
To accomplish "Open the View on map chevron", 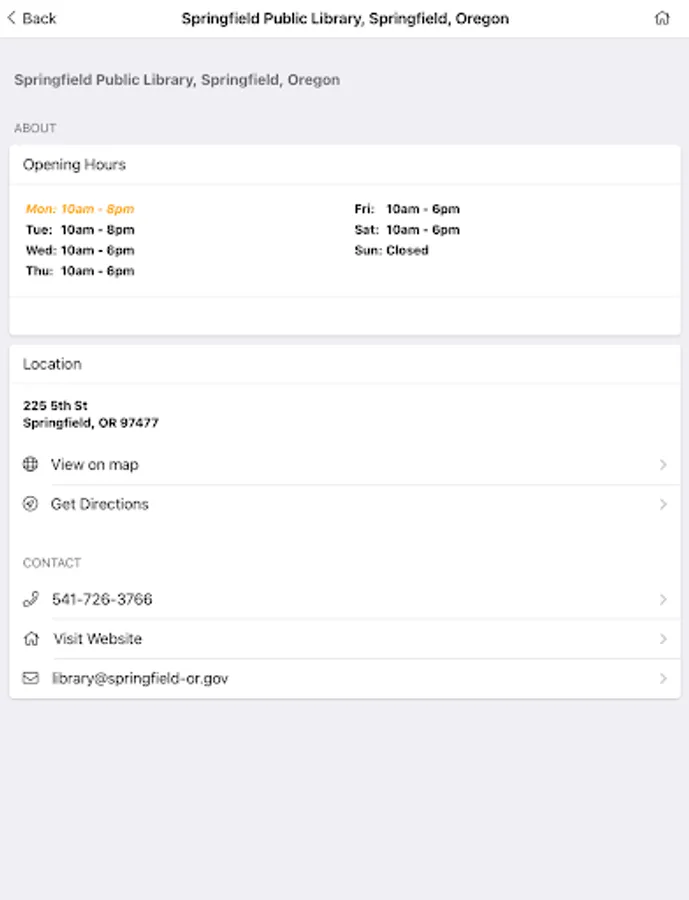I will pyautogui.click(x=663, y=465).
